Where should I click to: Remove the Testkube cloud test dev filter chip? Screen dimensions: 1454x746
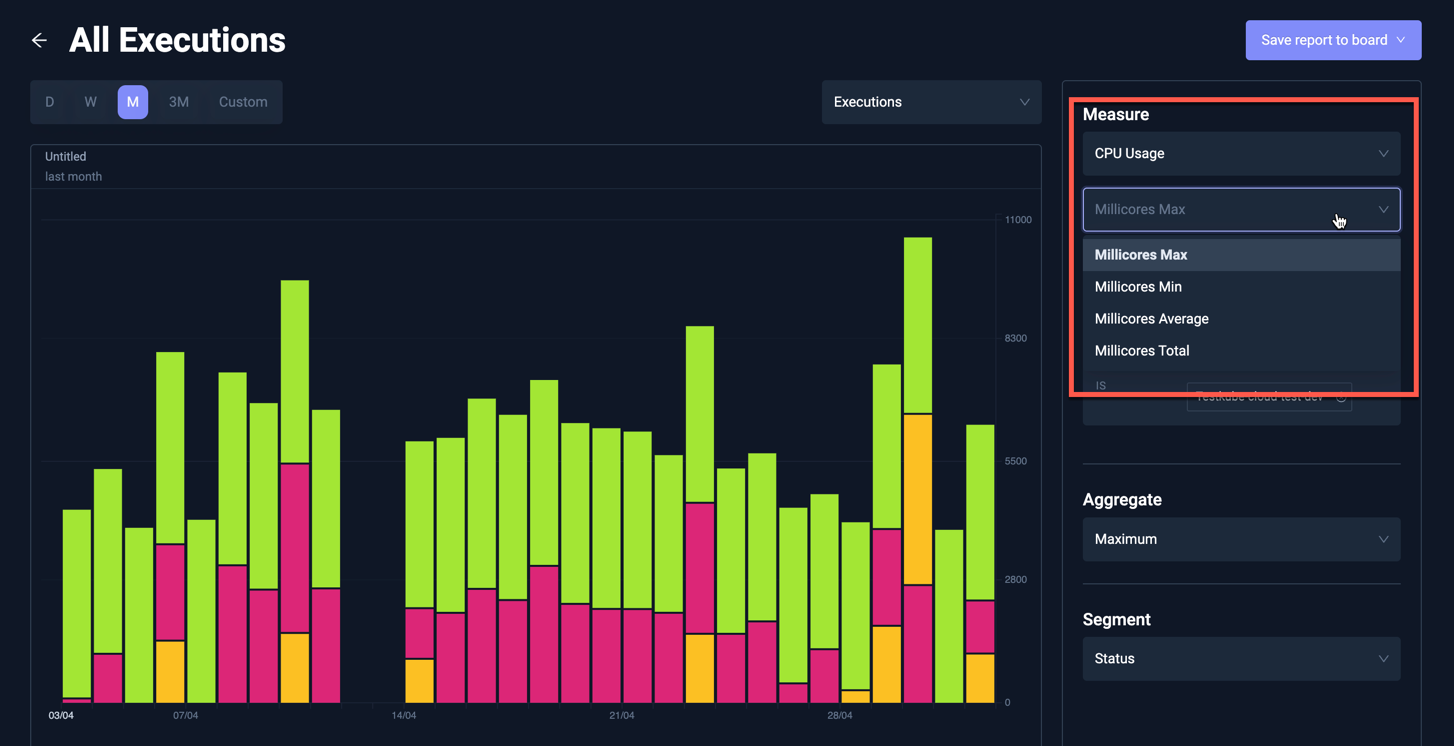tap(1342, 396)
